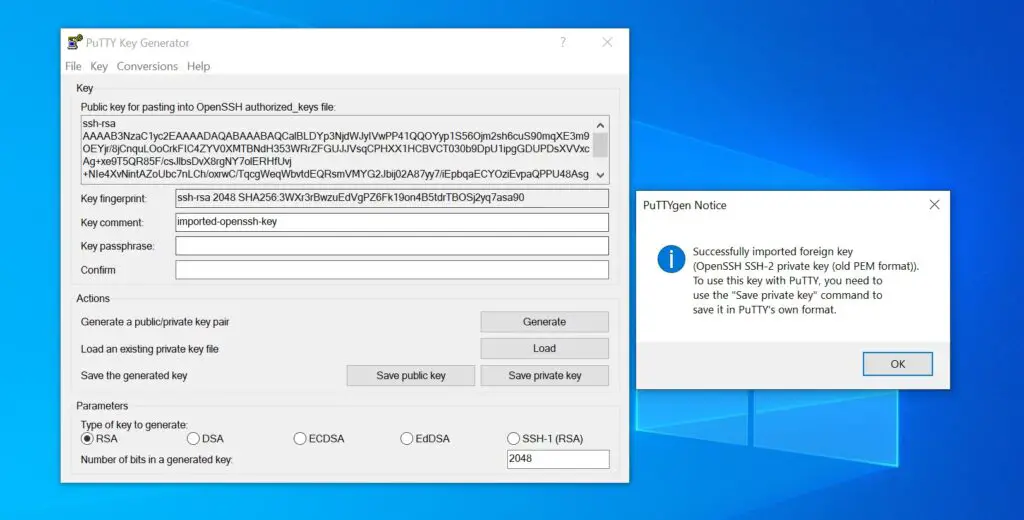
Task: Click the number of bits field showing 2048
Action: [x=558, y=459]
